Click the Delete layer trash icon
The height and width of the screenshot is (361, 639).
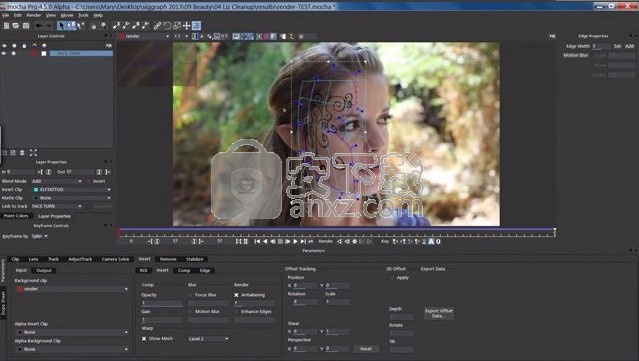click(22, 153)
